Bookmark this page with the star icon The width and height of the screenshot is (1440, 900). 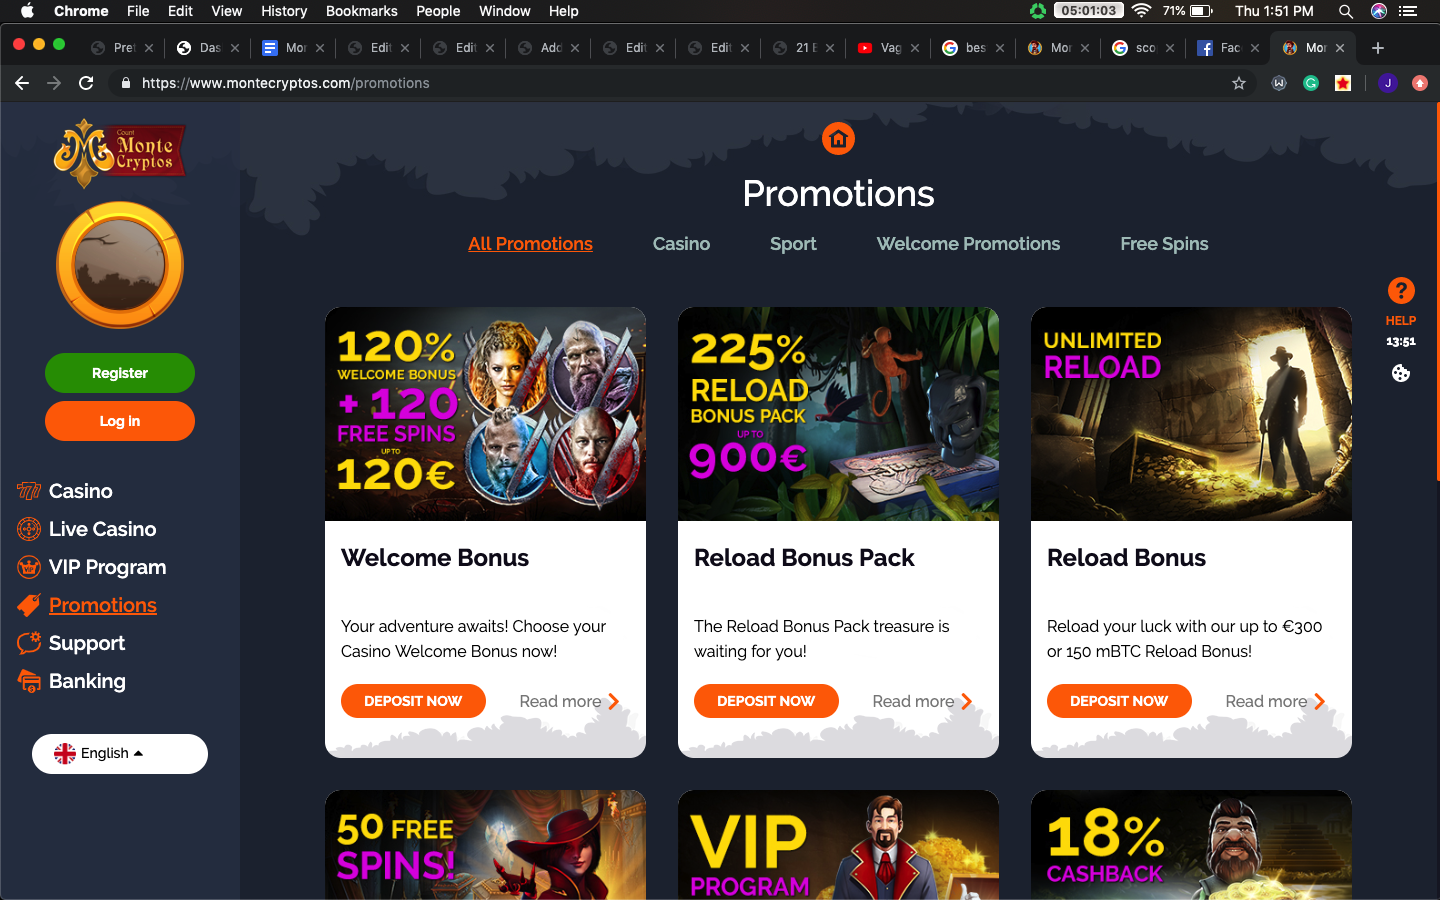(x=1239, y=83)
